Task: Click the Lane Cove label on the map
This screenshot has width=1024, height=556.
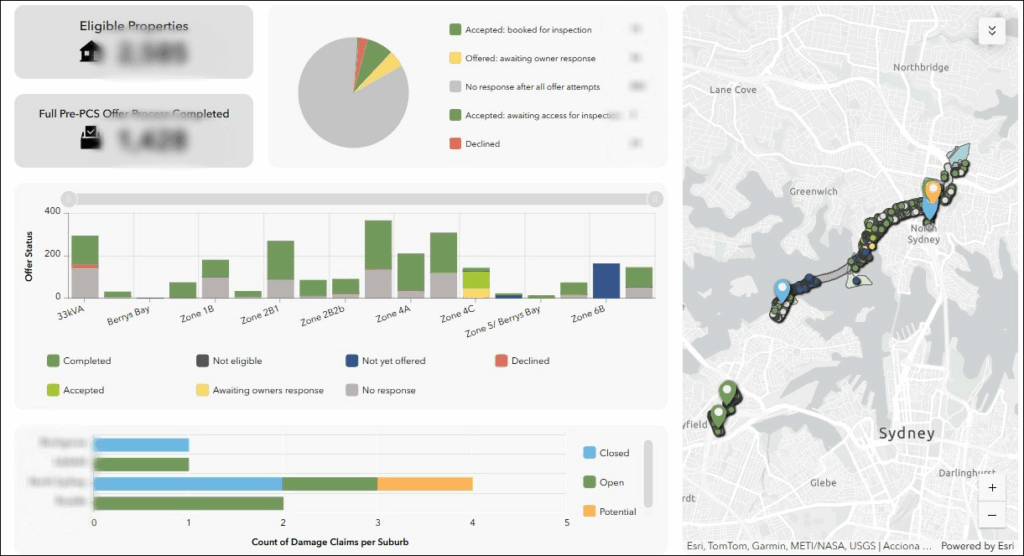Action: click(733, 90)
